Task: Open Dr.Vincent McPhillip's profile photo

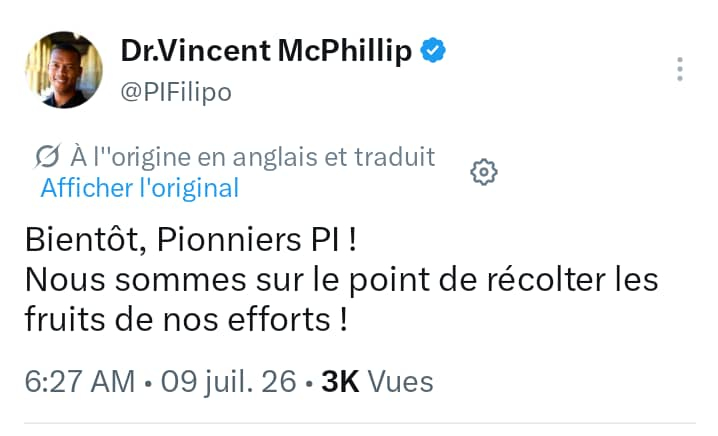Action: 64,70
